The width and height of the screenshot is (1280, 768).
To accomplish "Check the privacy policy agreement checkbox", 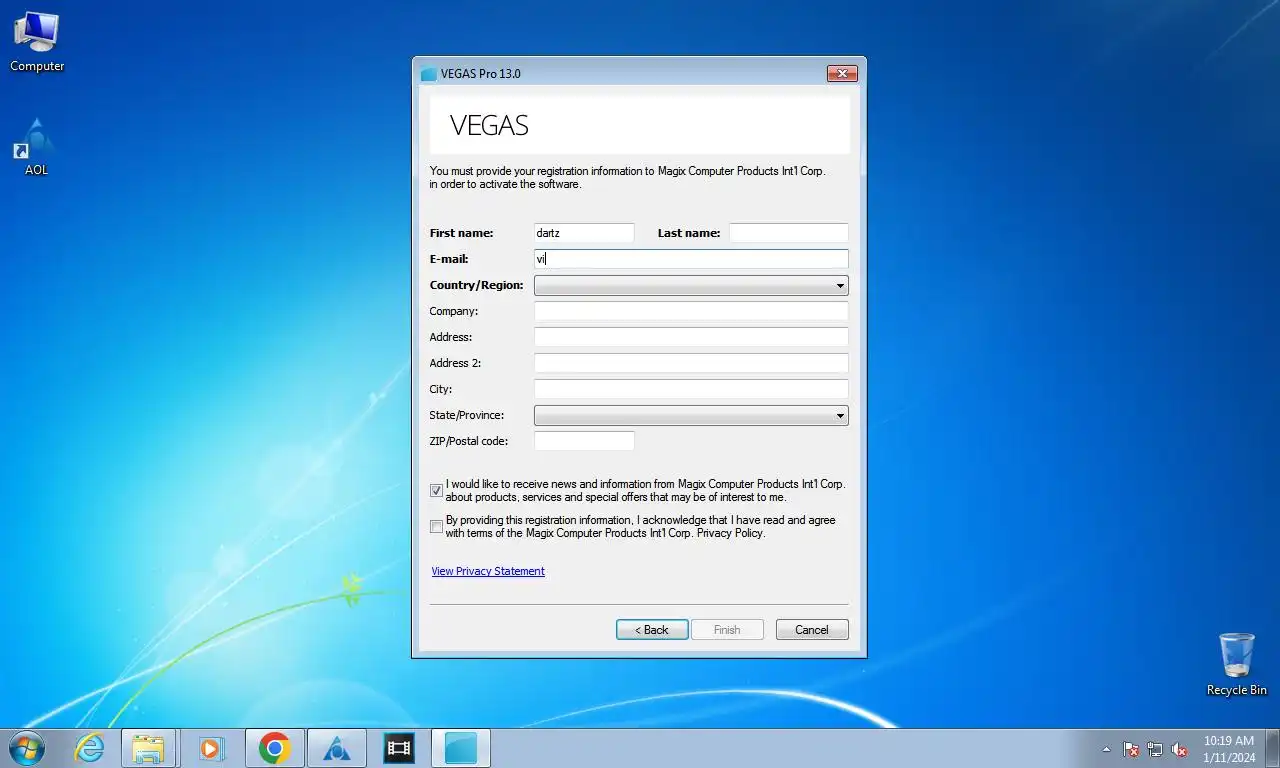I will [x=436, y=527].
